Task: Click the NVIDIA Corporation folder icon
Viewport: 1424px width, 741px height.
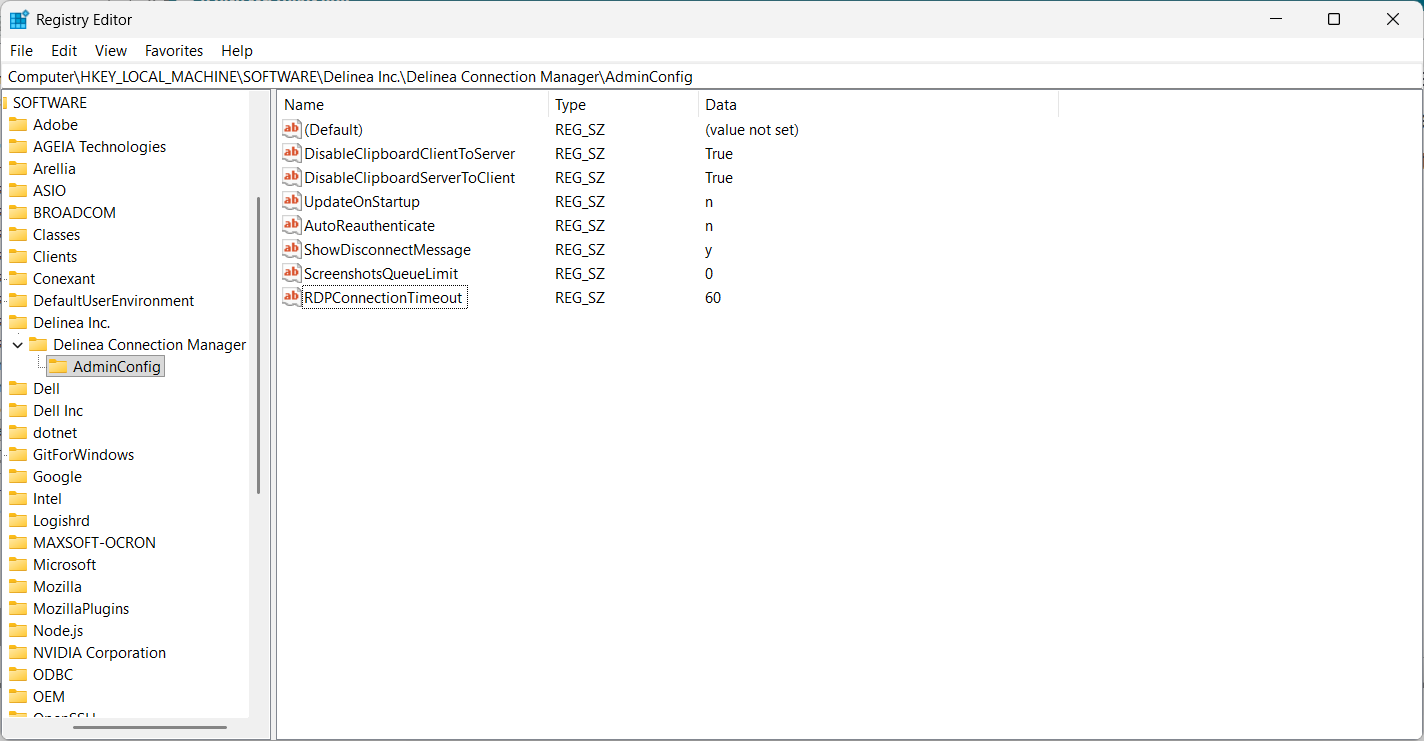Action: [18, 653]
